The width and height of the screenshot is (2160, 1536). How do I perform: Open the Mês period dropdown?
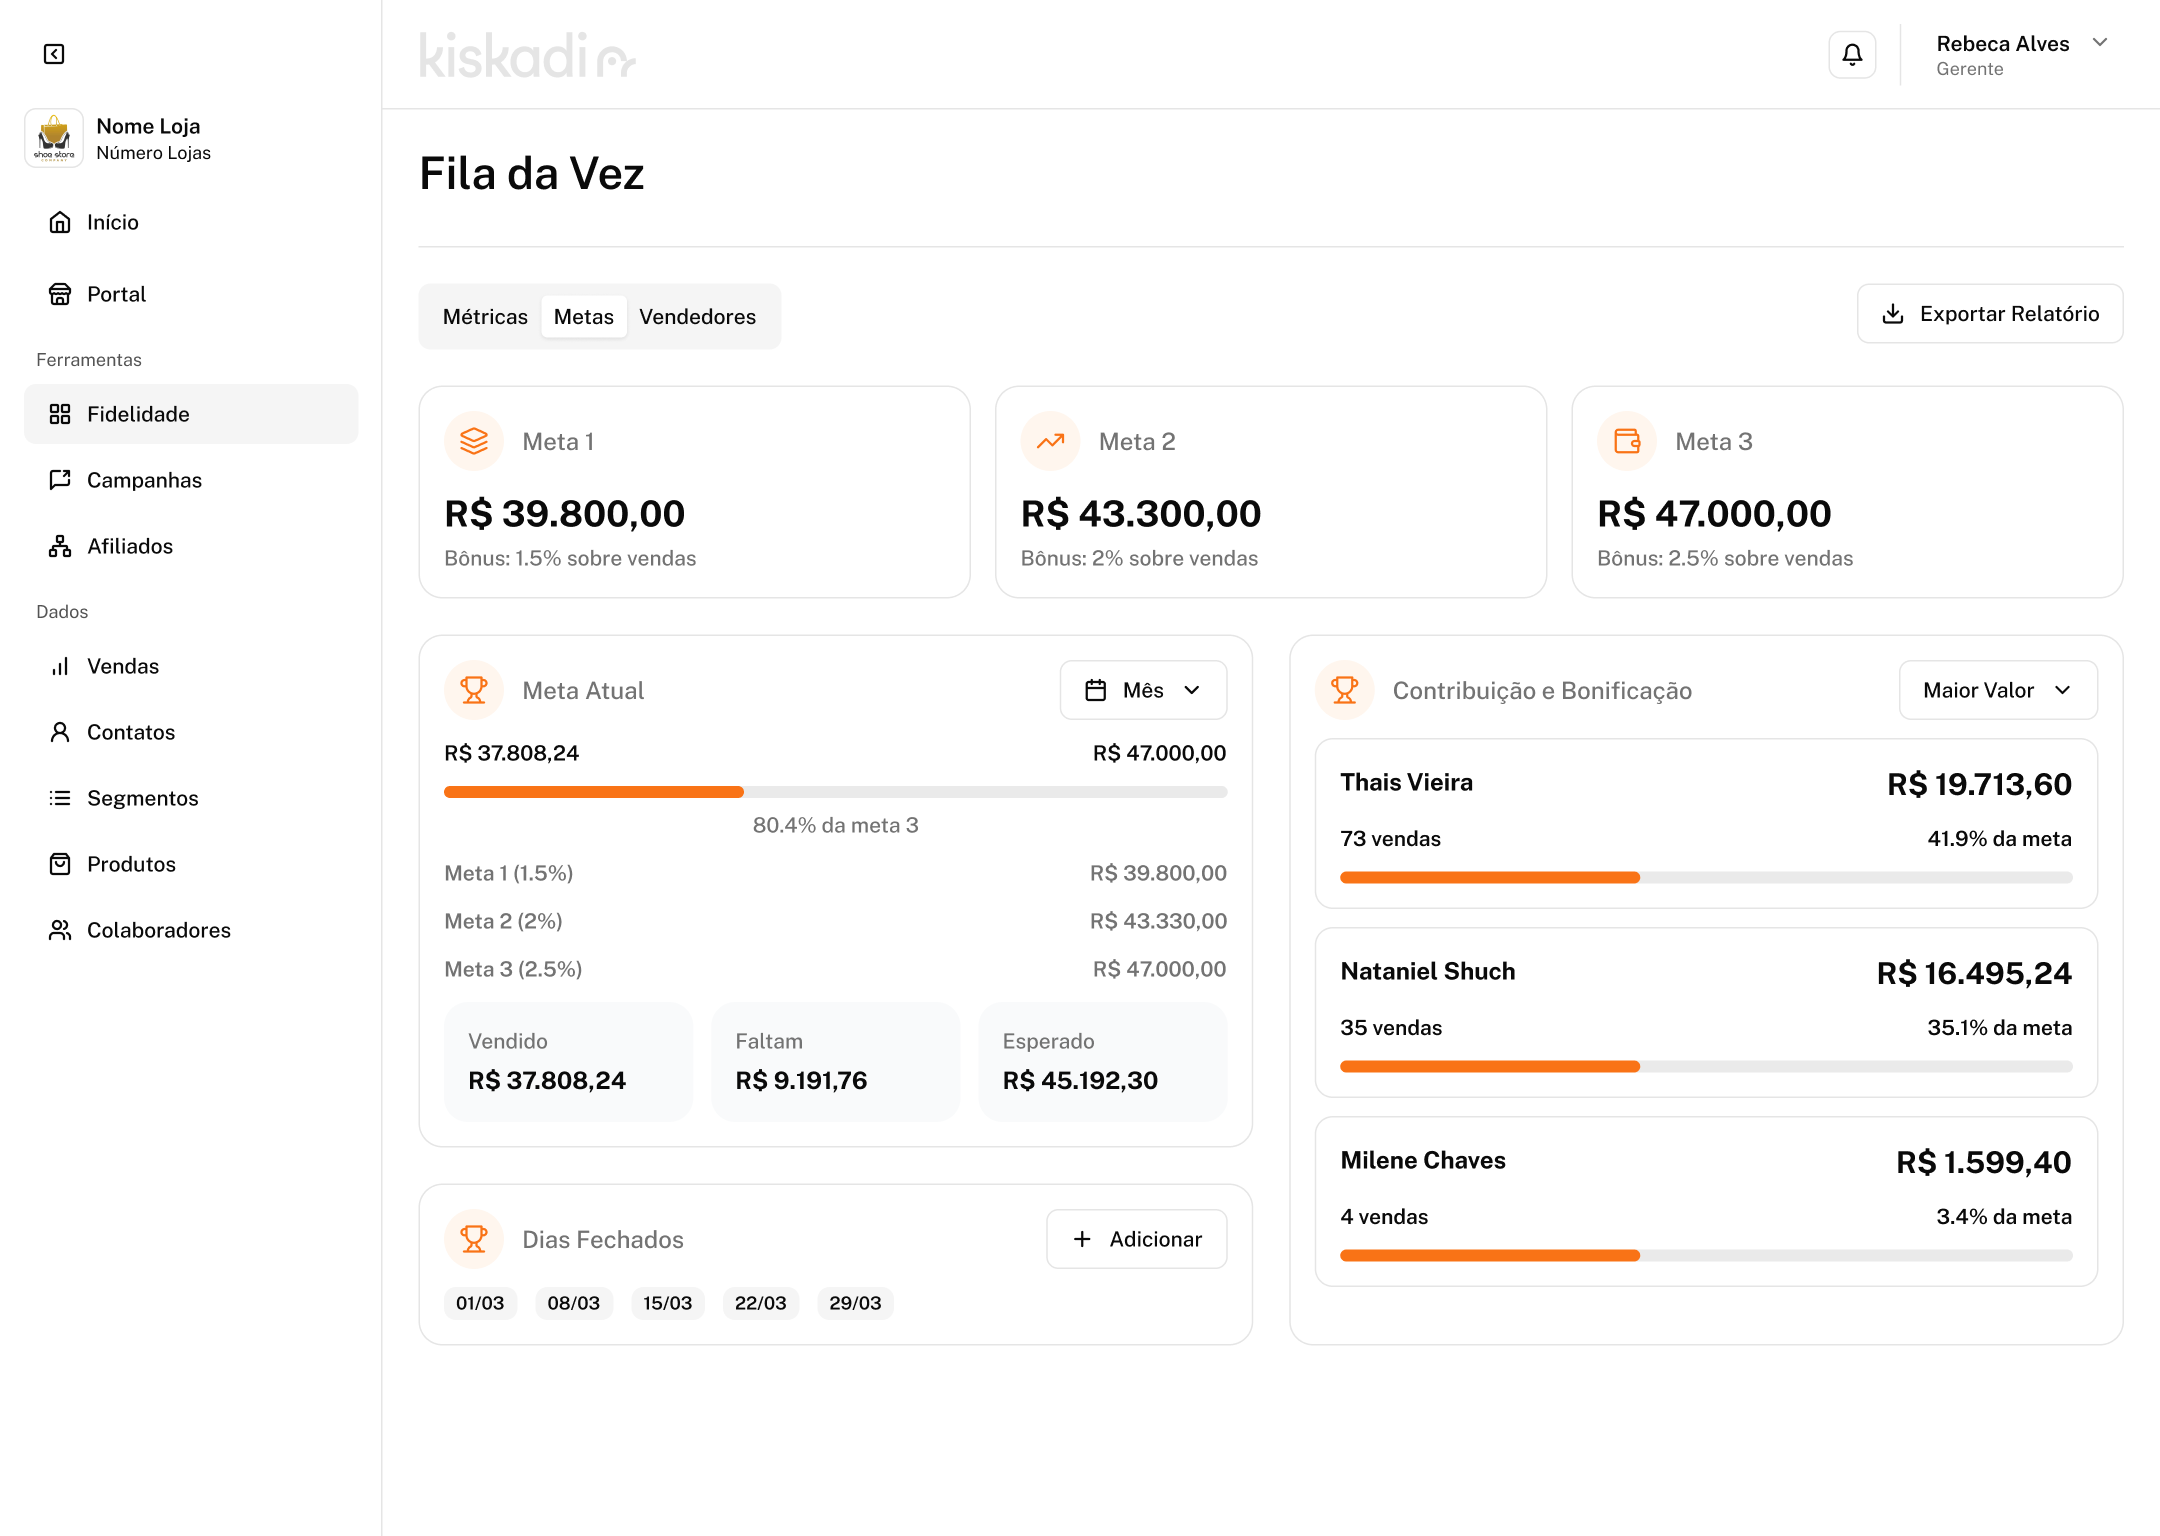1143,690
